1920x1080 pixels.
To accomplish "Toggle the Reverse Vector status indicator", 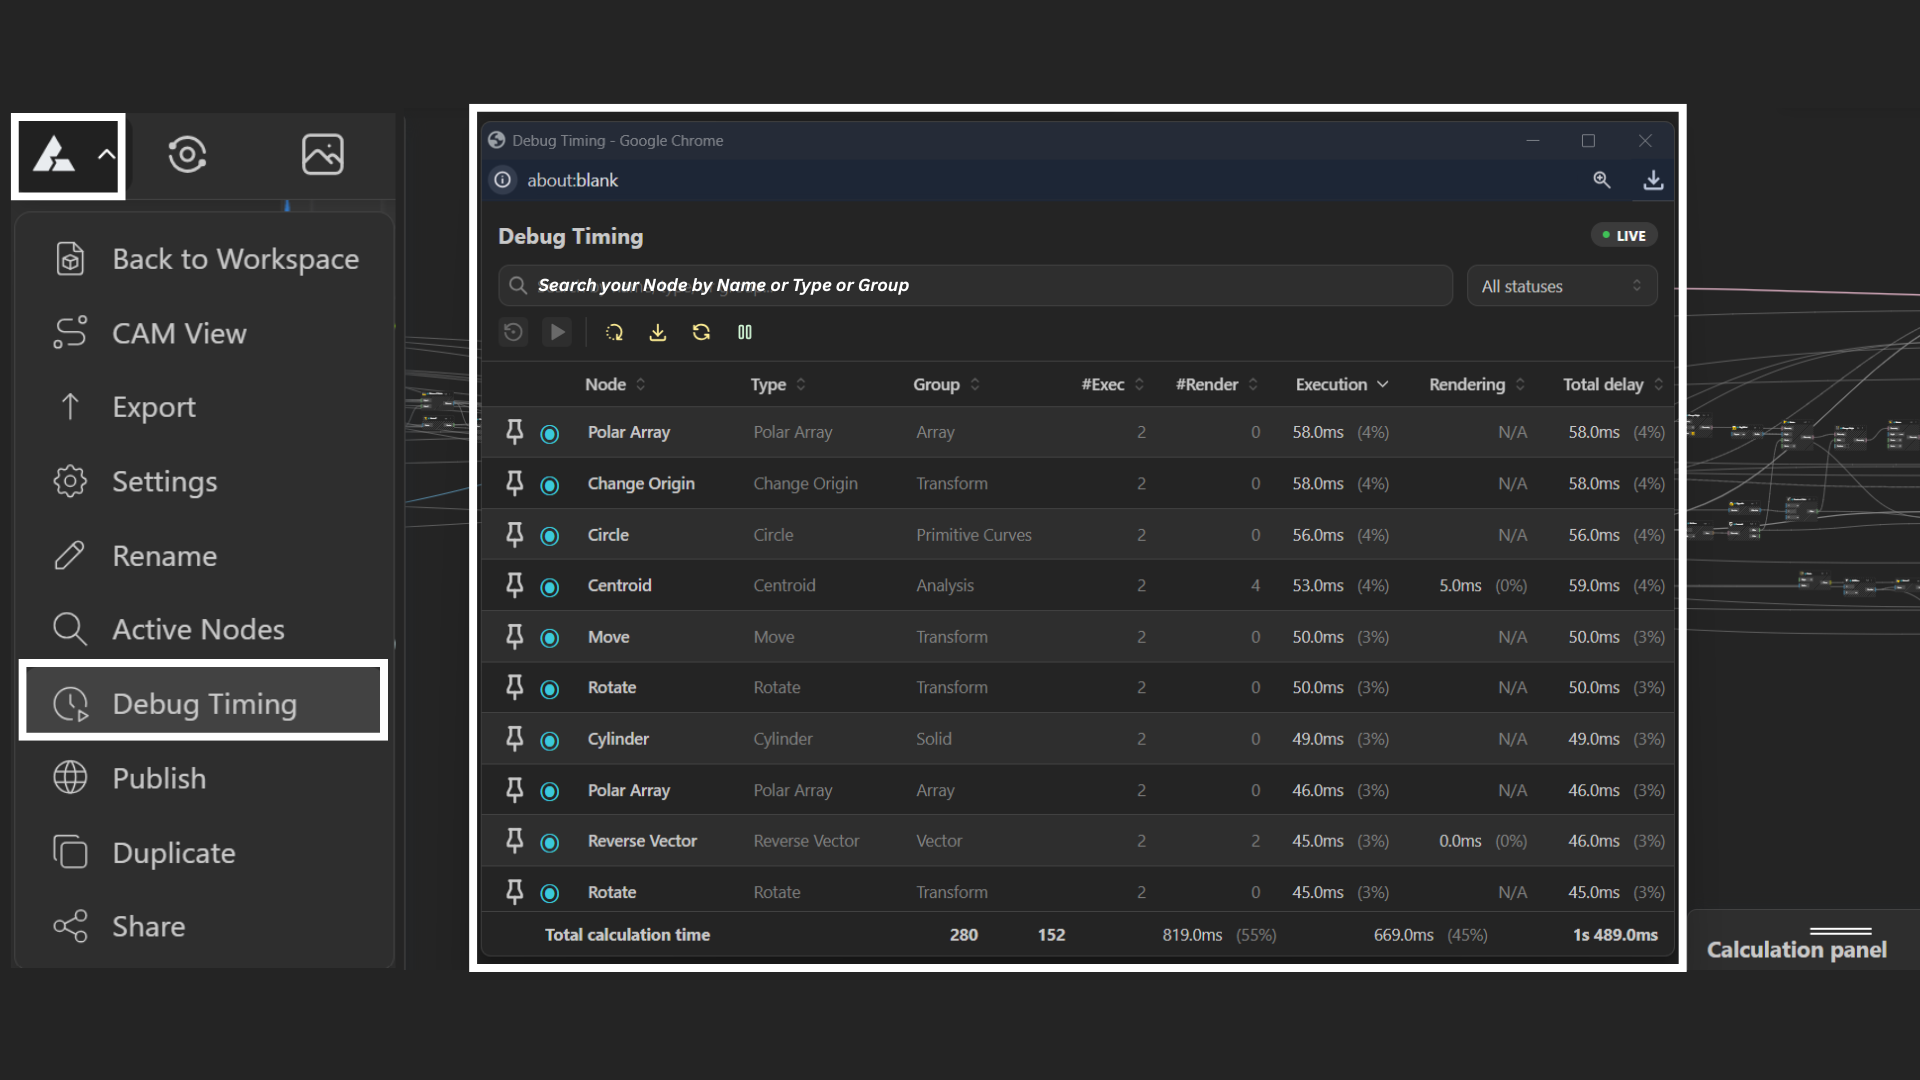I will click(x=550, y=842).
